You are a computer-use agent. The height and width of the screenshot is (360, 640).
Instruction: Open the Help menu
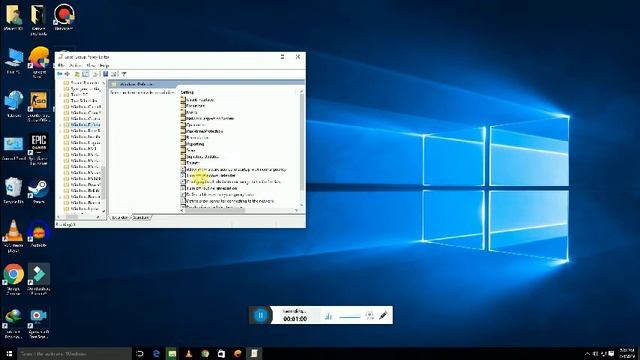(x=104, y=65)
